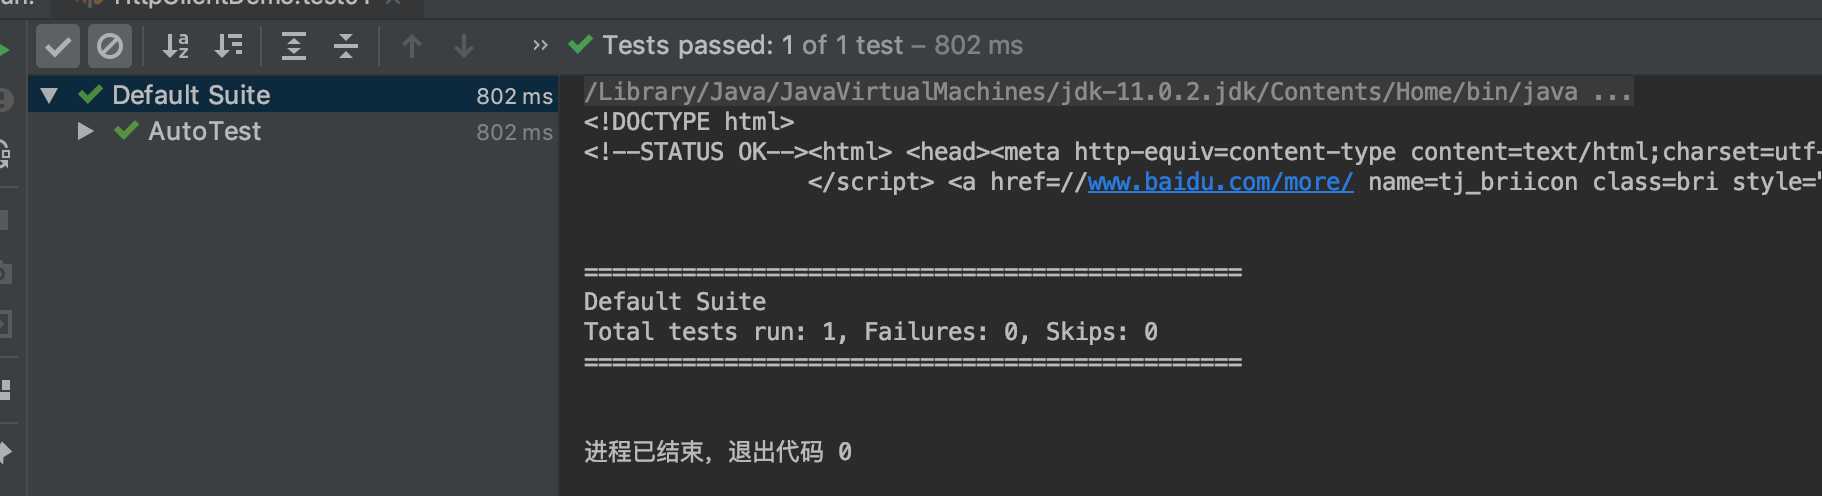This screenshot has height=496, width=1822.
Task: Select the Default Suite row
Action: (293, 95)
